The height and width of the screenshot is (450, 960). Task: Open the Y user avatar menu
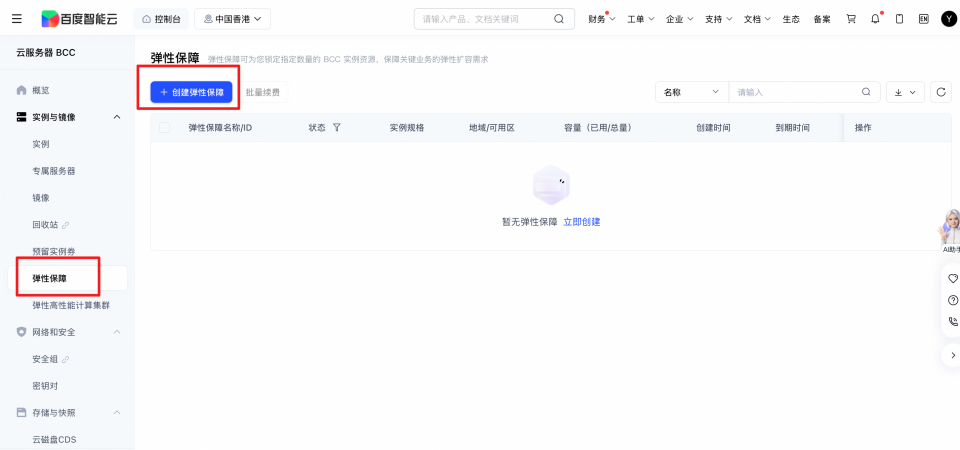pos(948,19)
